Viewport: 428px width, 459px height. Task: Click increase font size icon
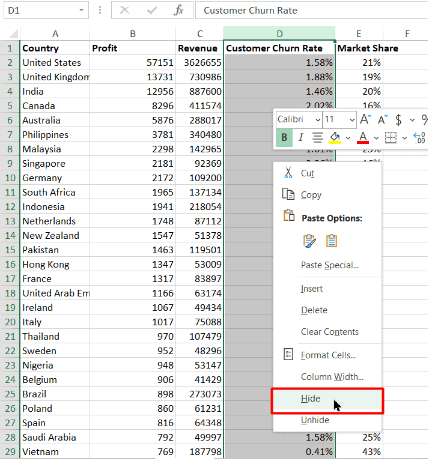point(366,119)
